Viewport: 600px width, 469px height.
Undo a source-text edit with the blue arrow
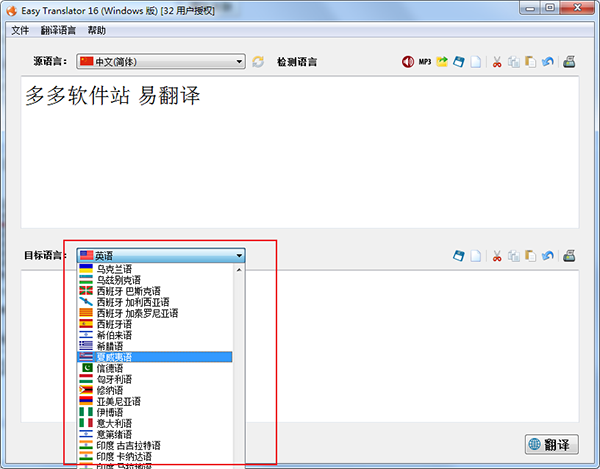(x=548, y=62)
